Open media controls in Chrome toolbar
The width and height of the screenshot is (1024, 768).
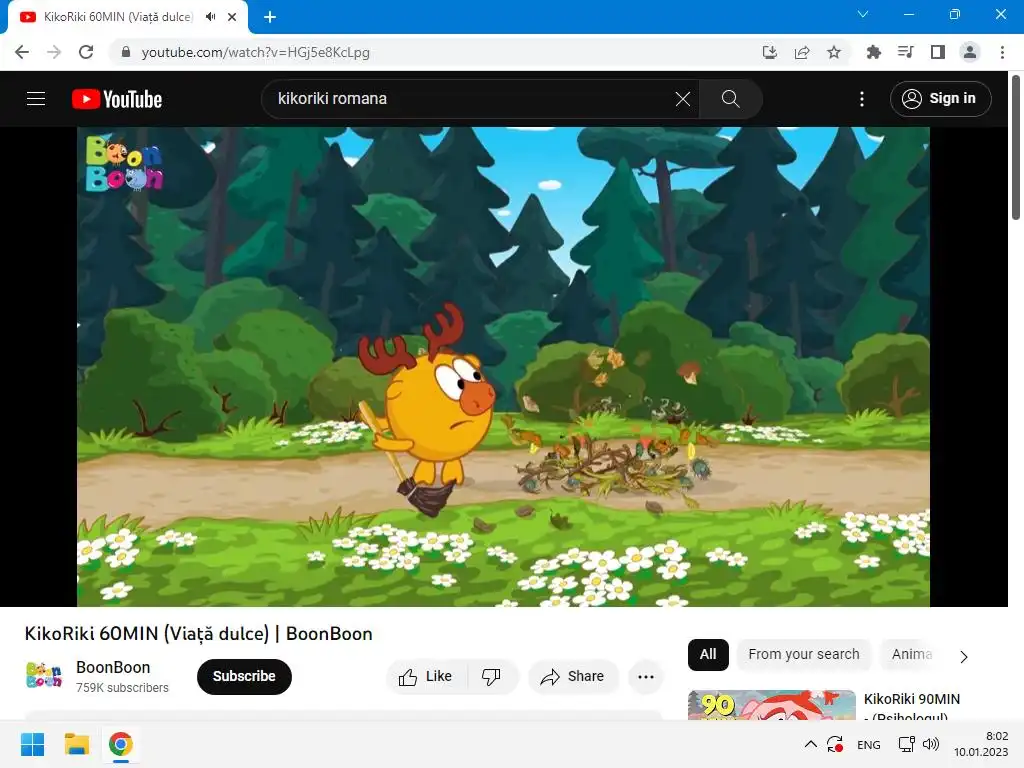[906, 52]
